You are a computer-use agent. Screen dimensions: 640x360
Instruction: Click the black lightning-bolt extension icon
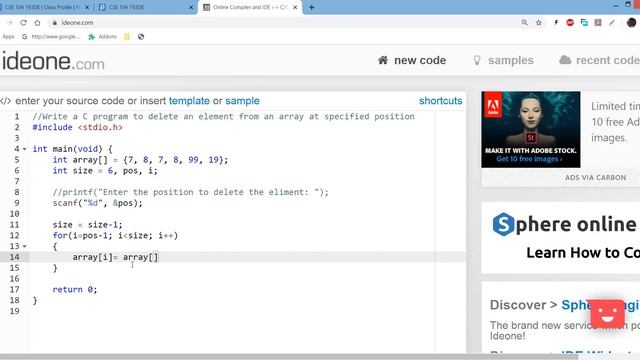pos(556,23)
